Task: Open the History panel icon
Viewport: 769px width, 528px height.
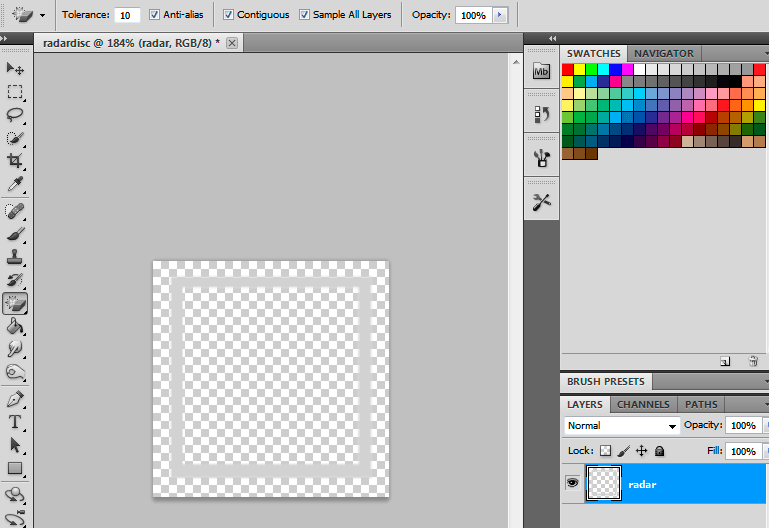Action: click(541, 114)
